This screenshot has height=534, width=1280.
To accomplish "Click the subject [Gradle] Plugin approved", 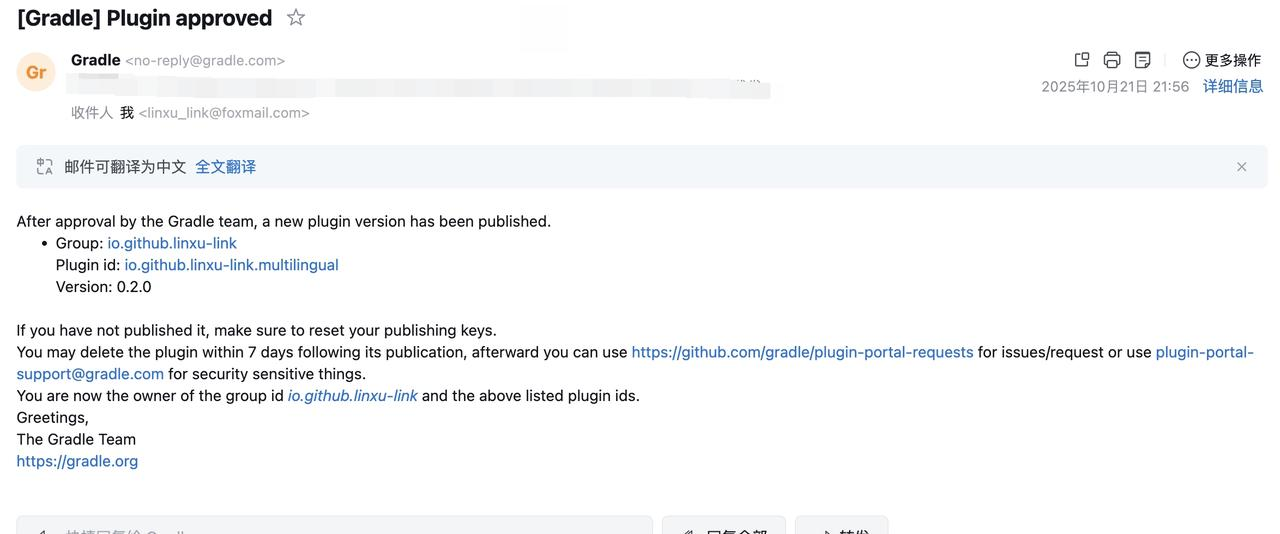I will click(x=145, y=18).
